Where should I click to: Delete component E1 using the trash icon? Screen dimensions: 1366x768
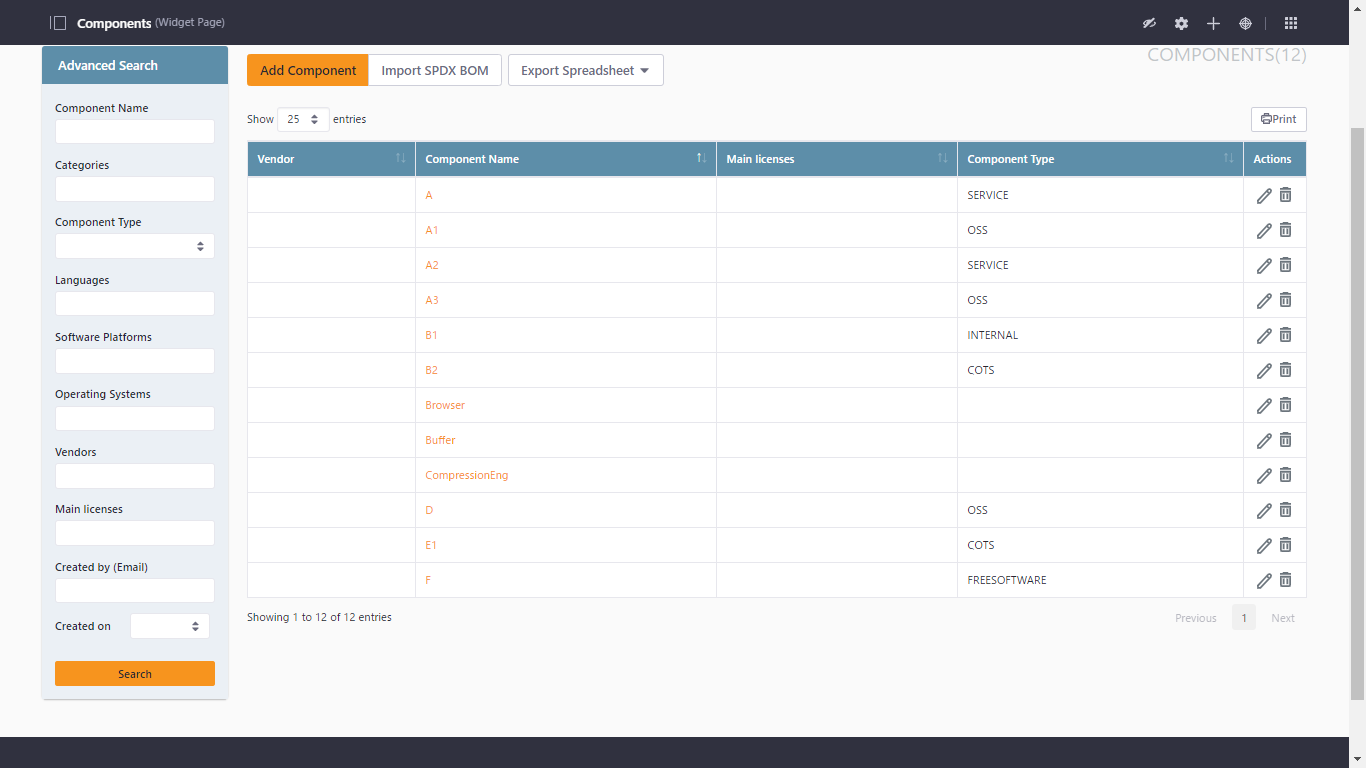1285,545
